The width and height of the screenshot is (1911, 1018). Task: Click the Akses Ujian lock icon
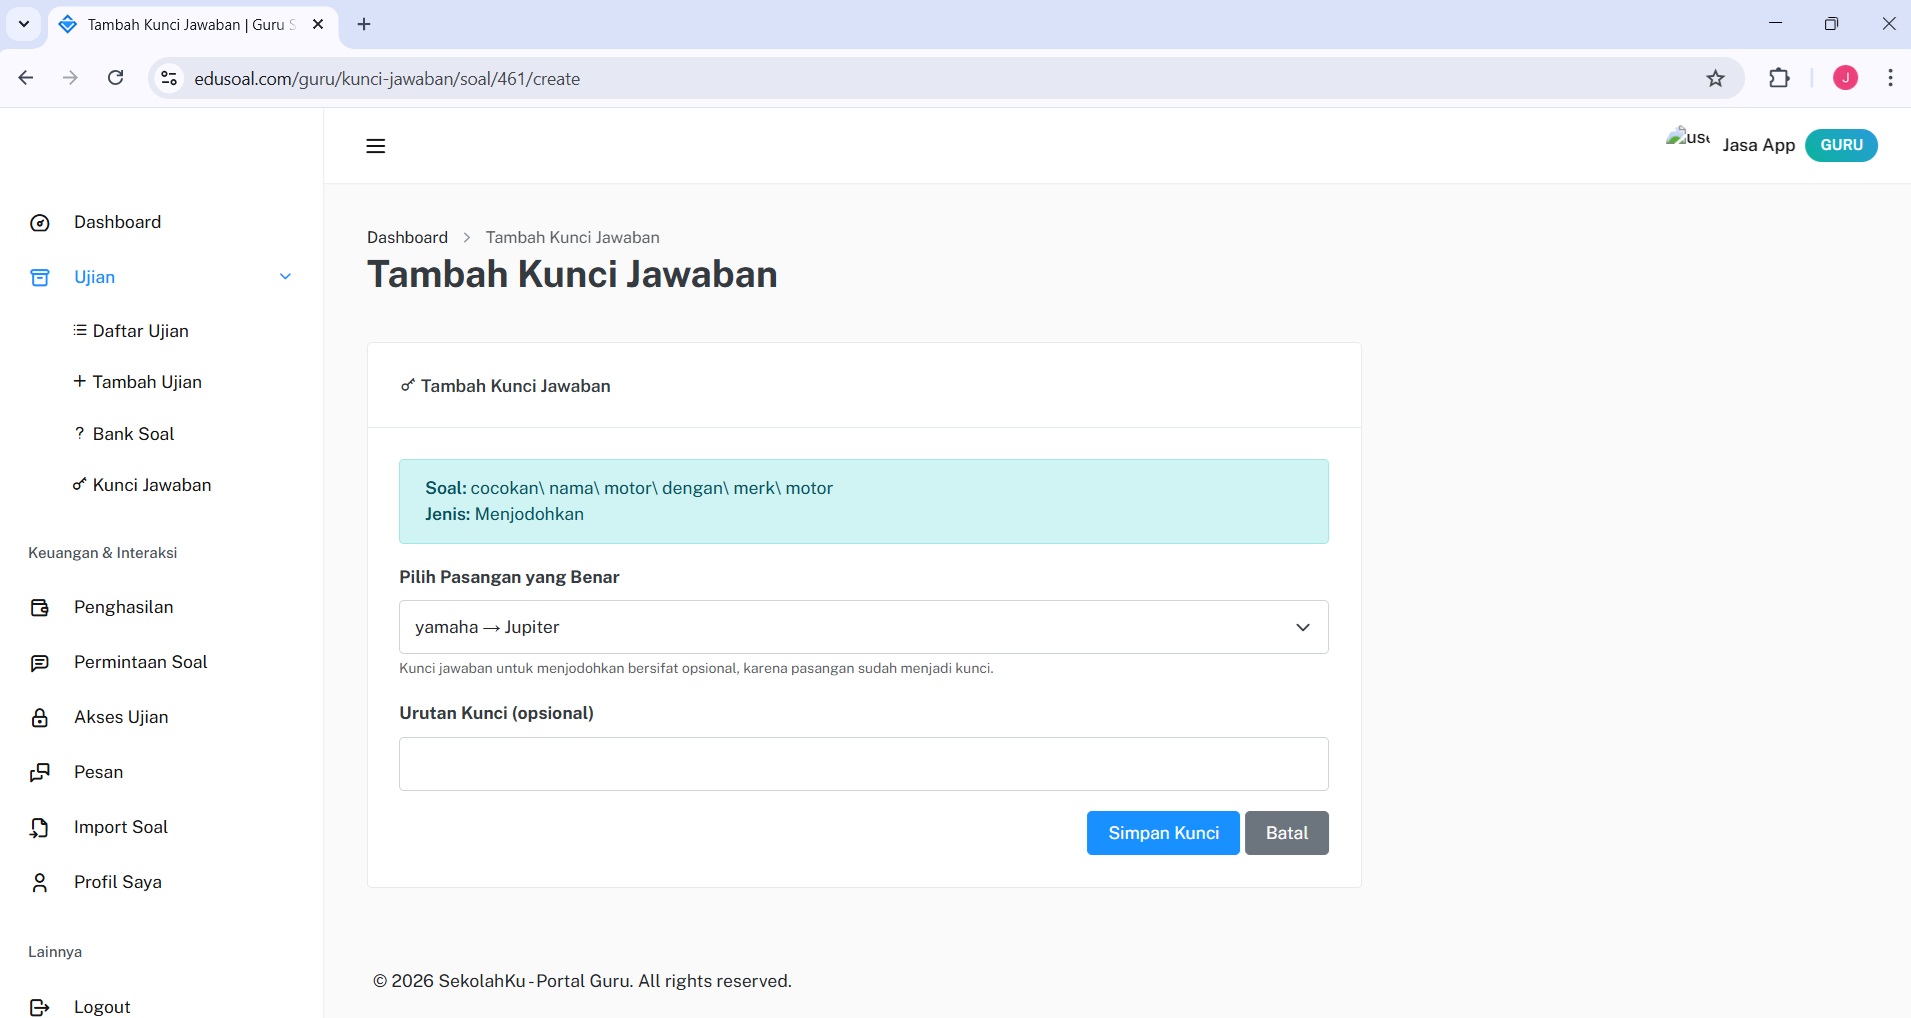[x=40, y=718]
